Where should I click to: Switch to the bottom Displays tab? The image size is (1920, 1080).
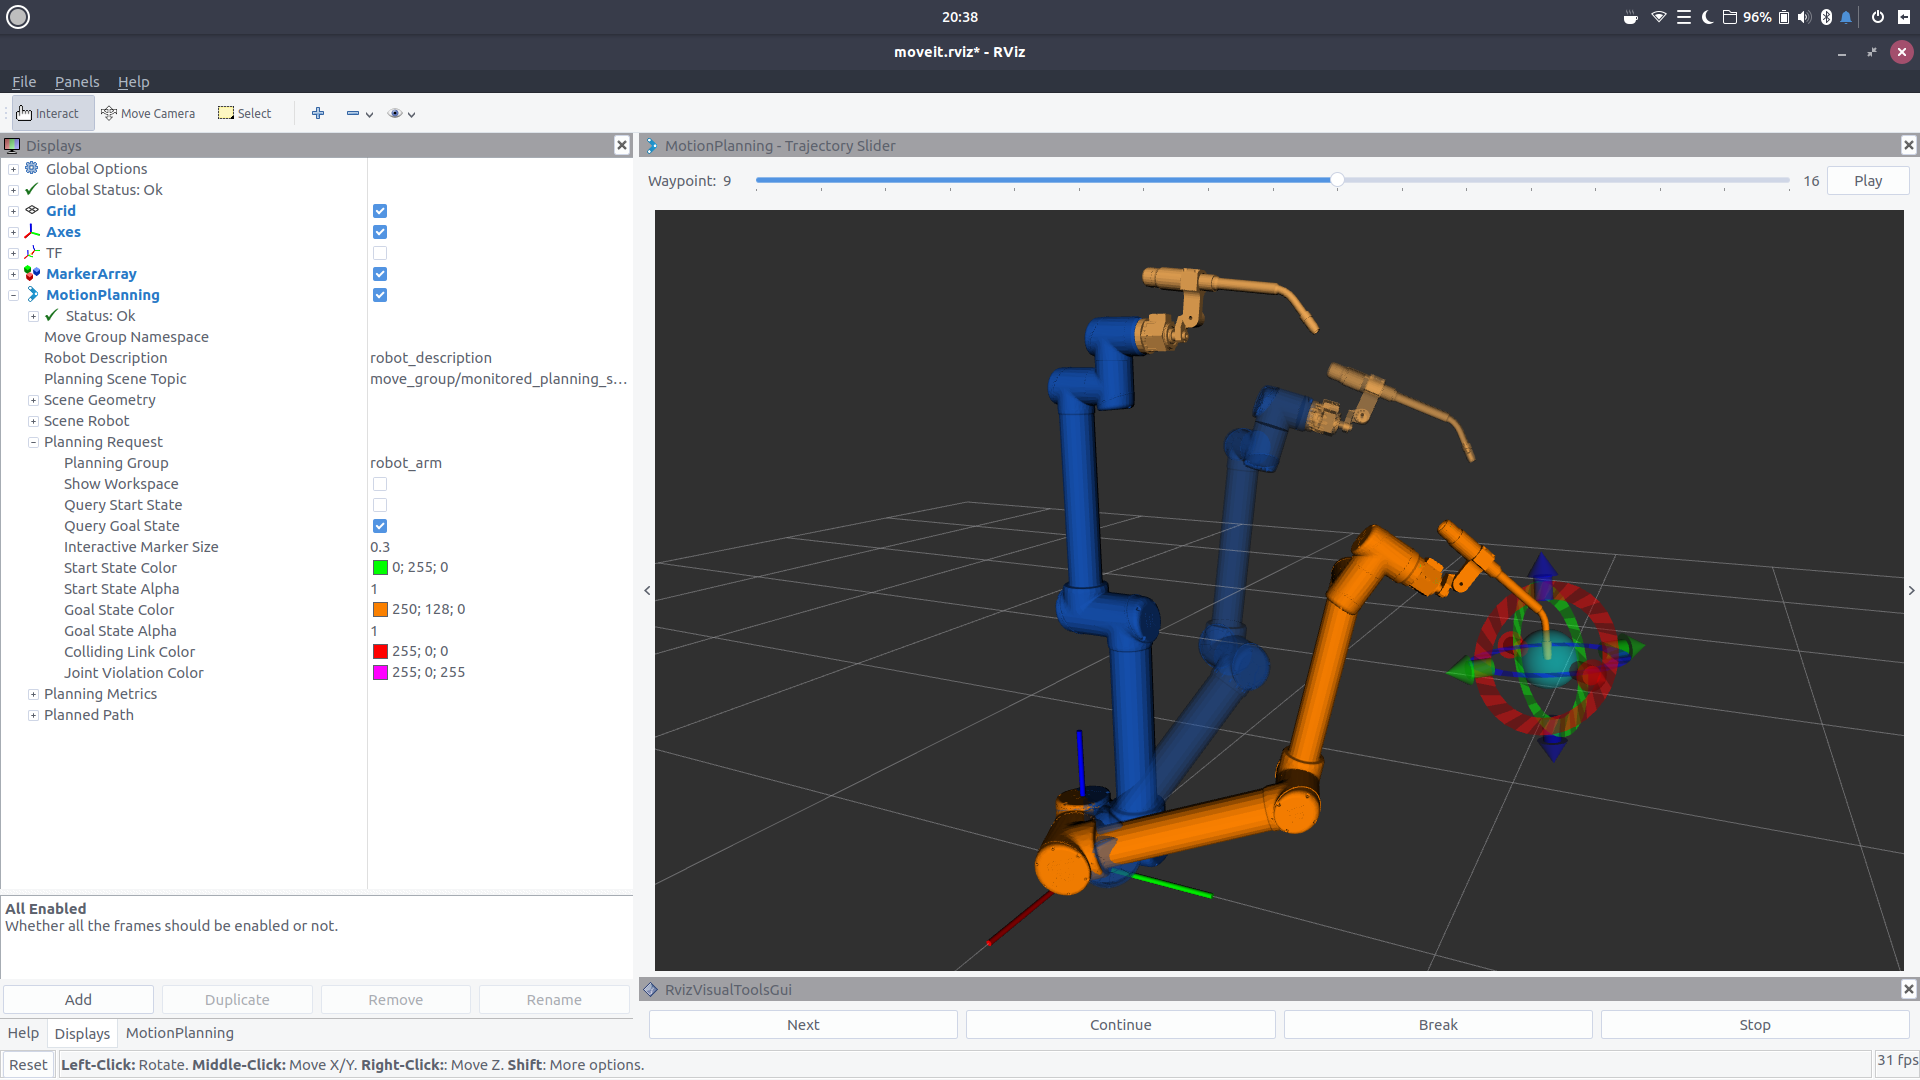pos(82,1033)
